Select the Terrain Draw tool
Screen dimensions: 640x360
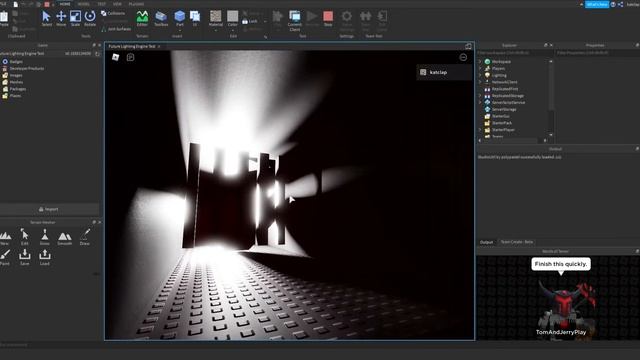point(84,237)
